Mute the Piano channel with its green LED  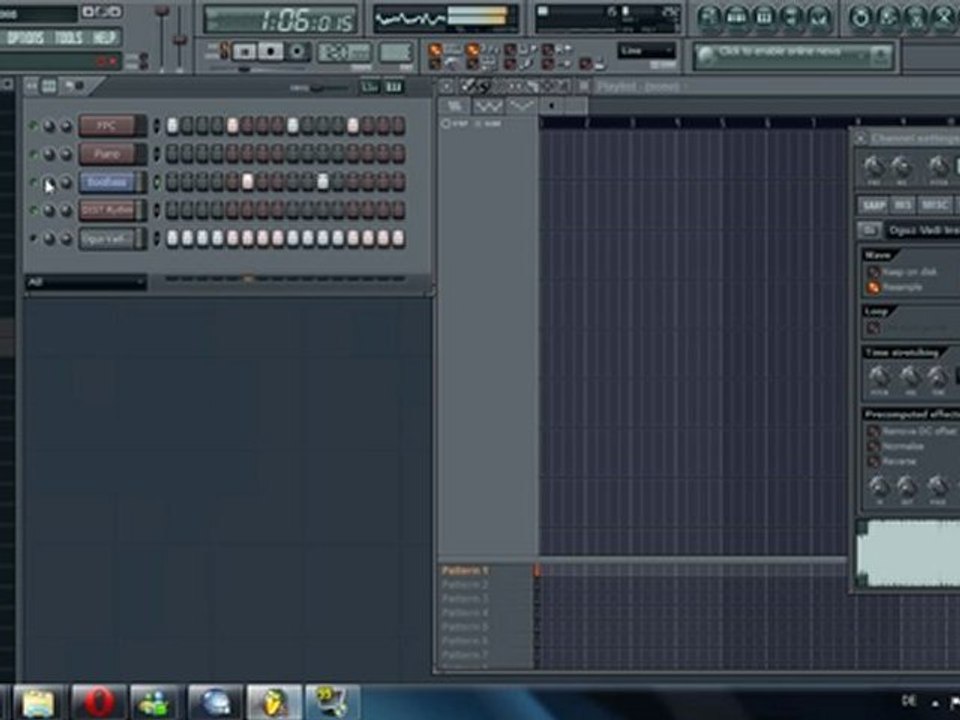33,154
